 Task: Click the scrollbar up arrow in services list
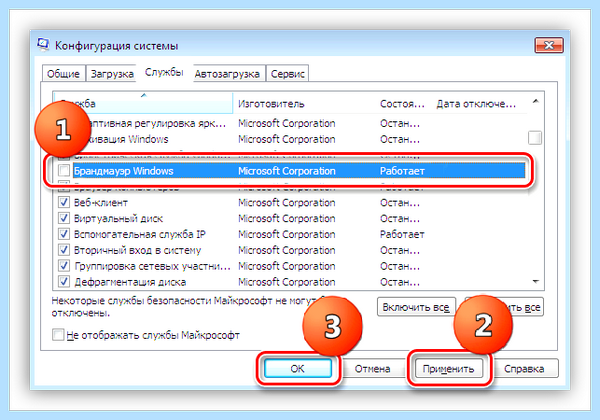point(535,101)
